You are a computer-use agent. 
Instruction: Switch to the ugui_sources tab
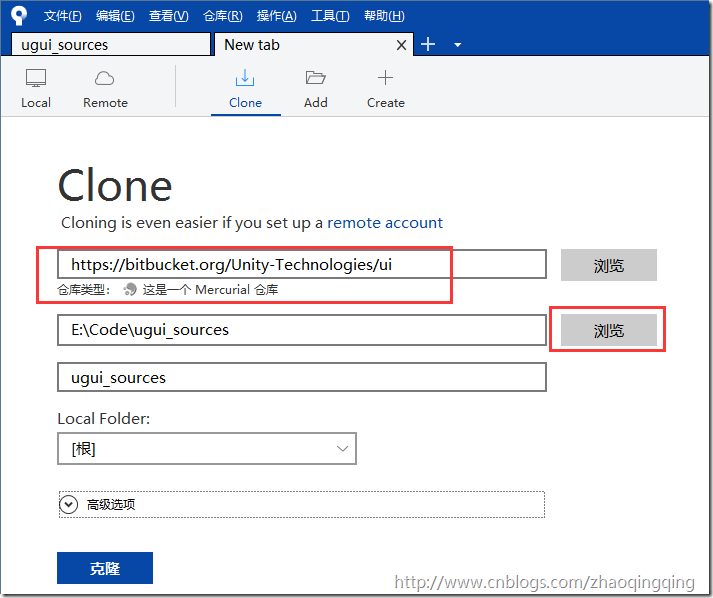coord(111,45)
